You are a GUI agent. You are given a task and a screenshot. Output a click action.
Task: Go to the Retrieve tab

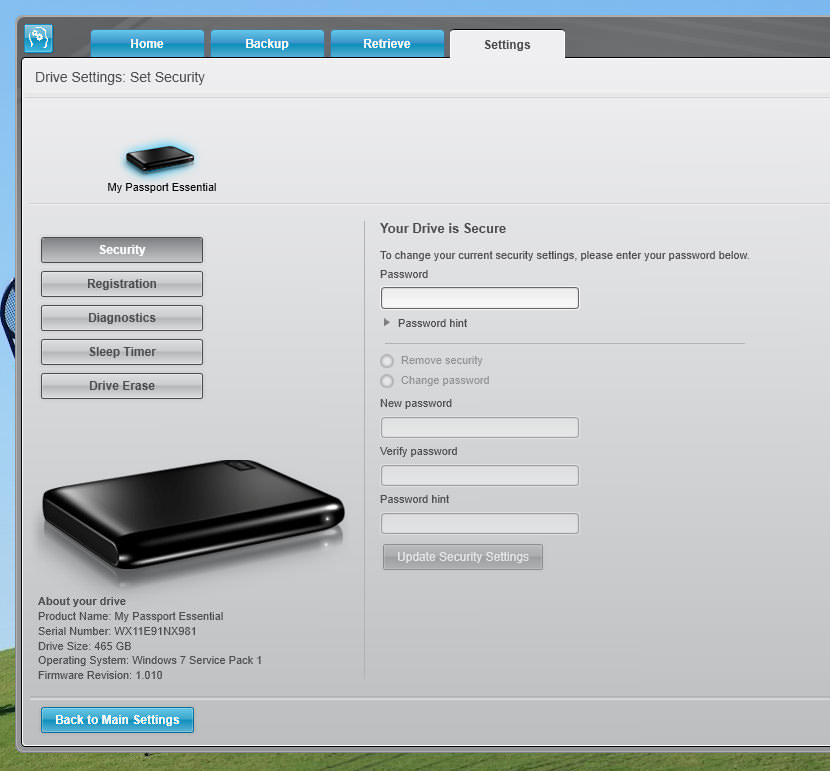pos(387,43)
